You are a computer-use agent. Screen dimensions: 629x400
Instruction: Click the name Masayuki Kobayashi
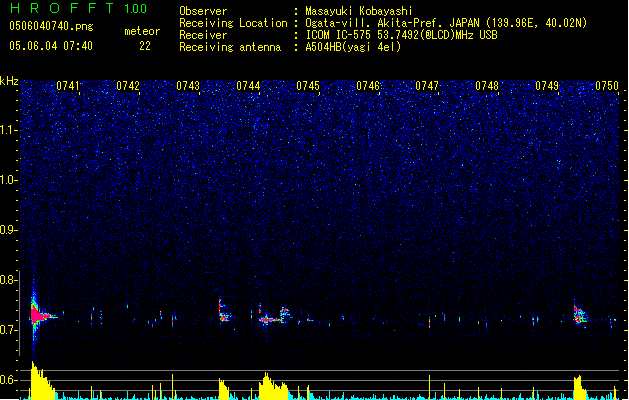click(x=359, y=11)
